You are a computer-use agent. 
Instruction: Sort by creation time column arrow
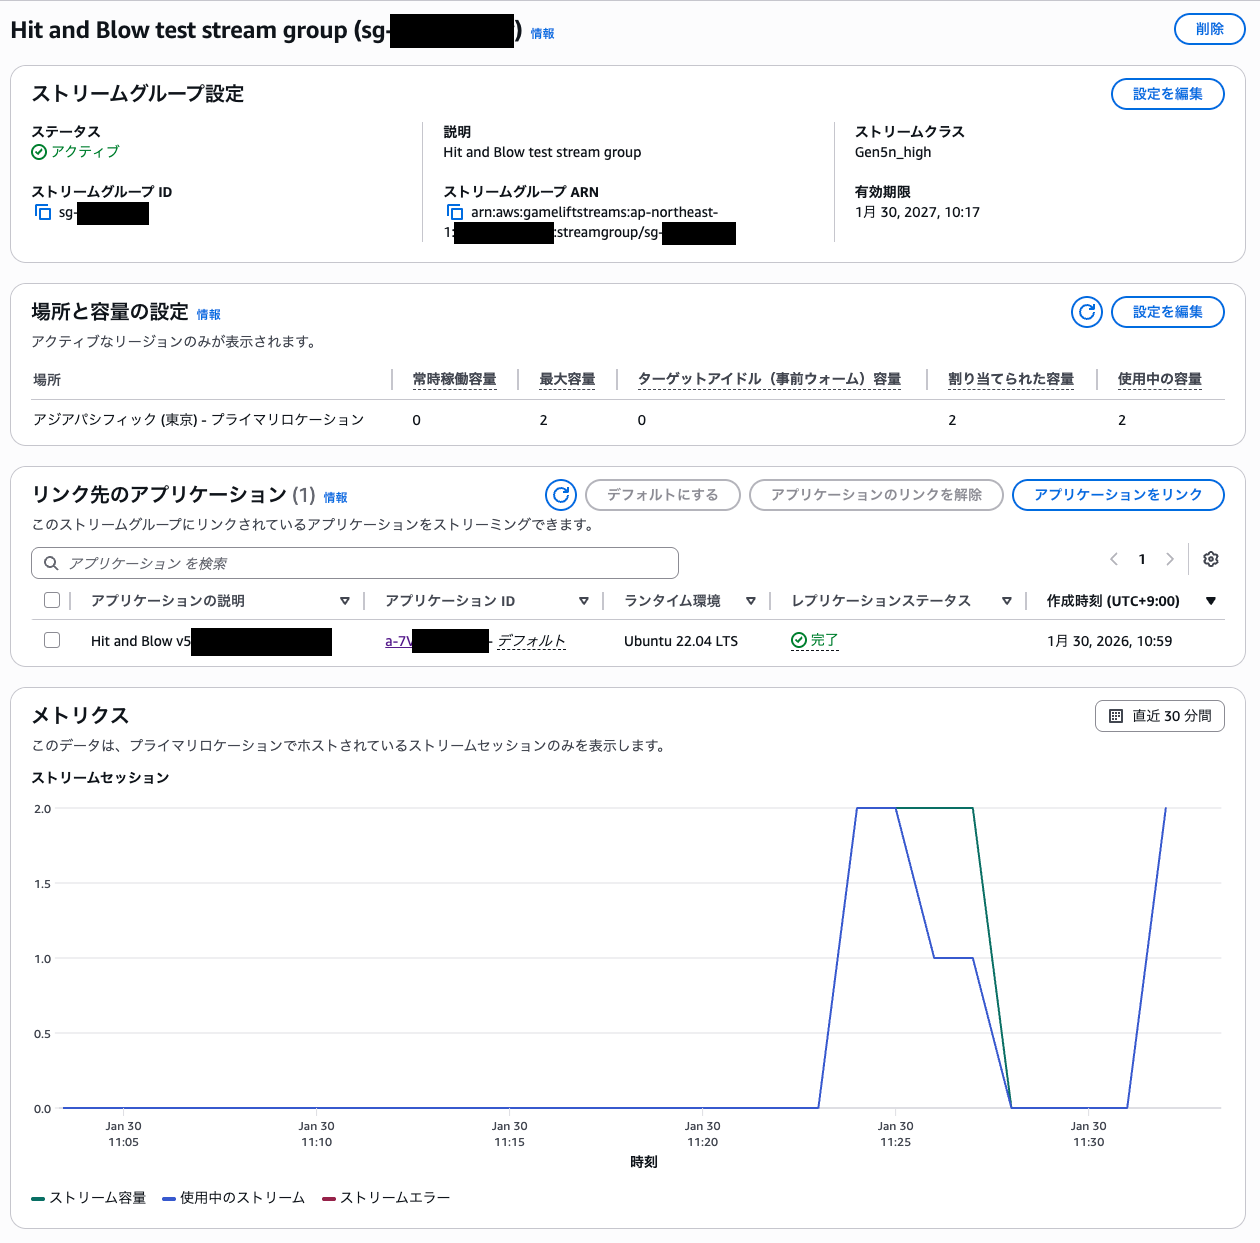(x=1211, y=601)
